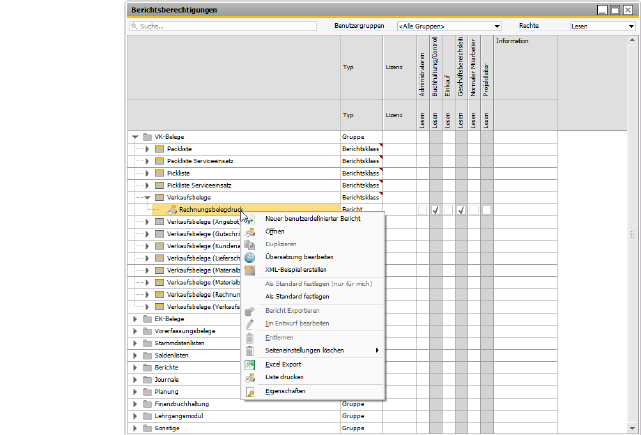
Task: Click the Verkaufsbelege report class icon
Action: pos(159,197)
